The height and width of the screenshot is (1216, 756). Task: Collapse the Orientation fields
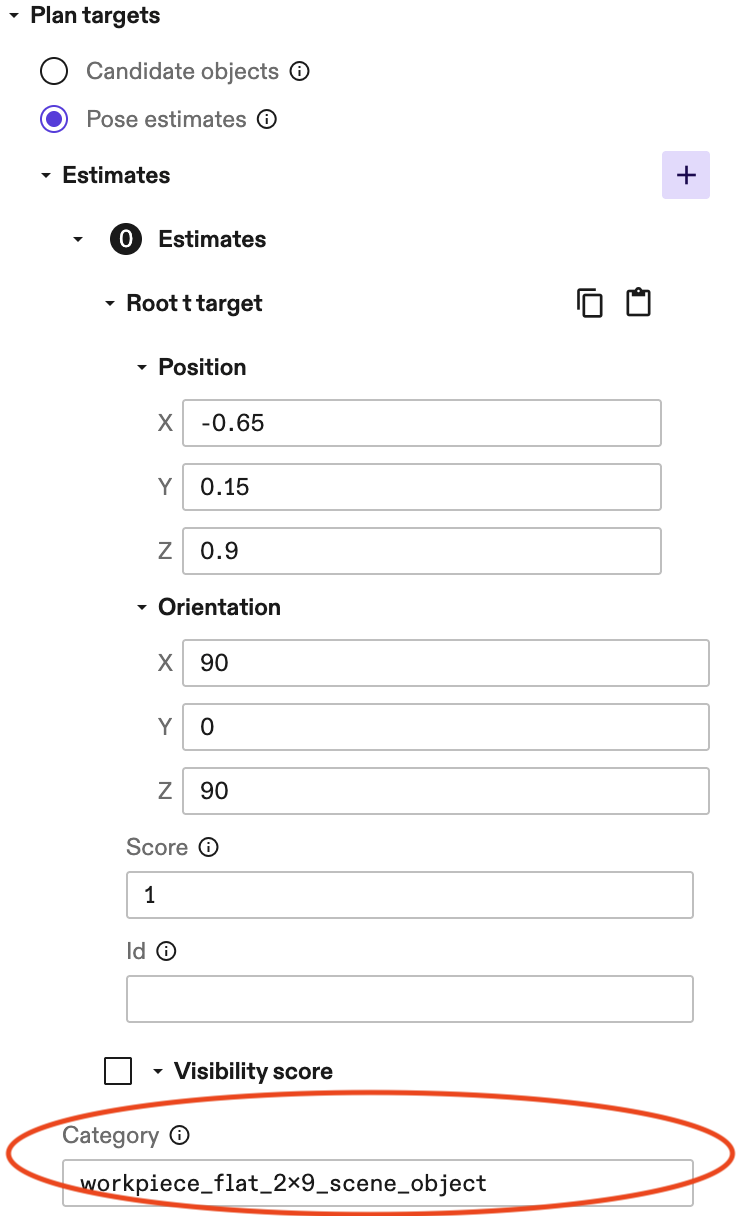coord(142,607)
